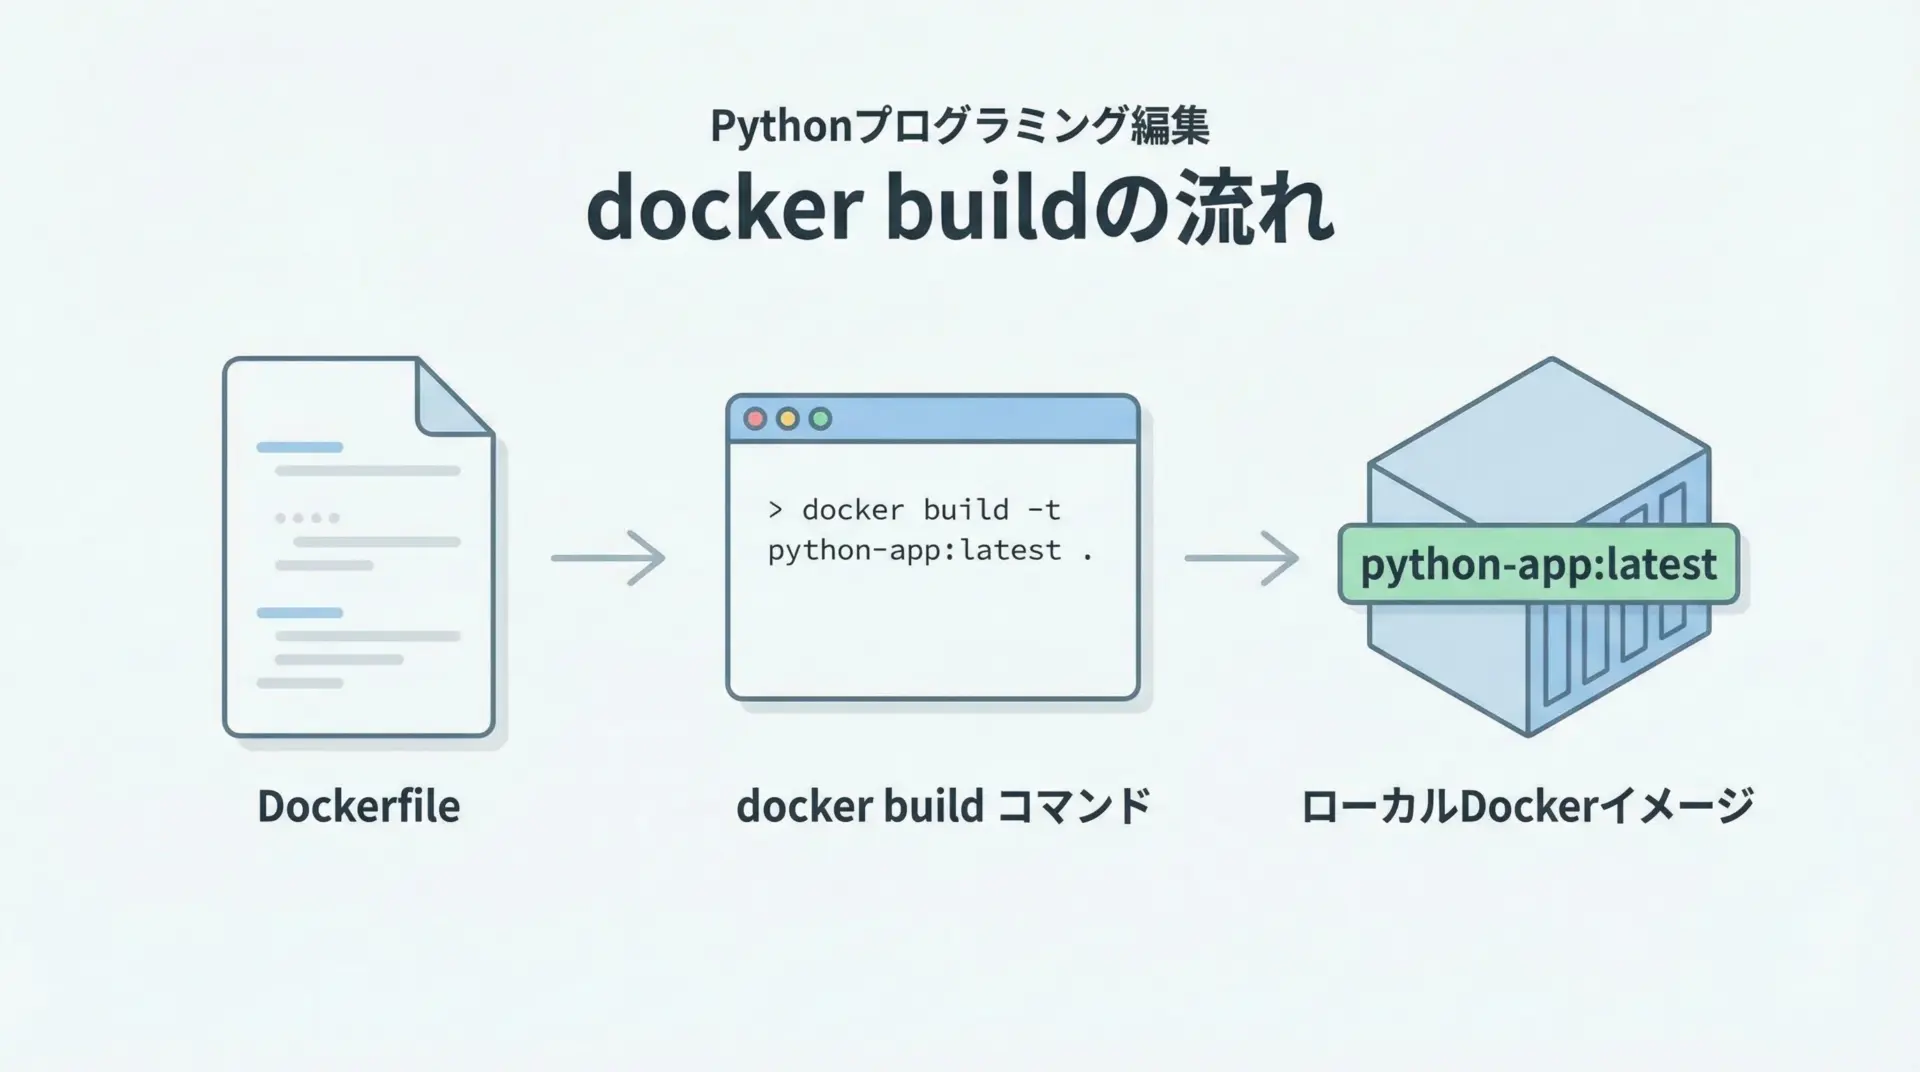1920x1072 pixels.
Task: Click the empty right side of terminal title bar
Action: pyautogui.click(x=1000, y=419)
